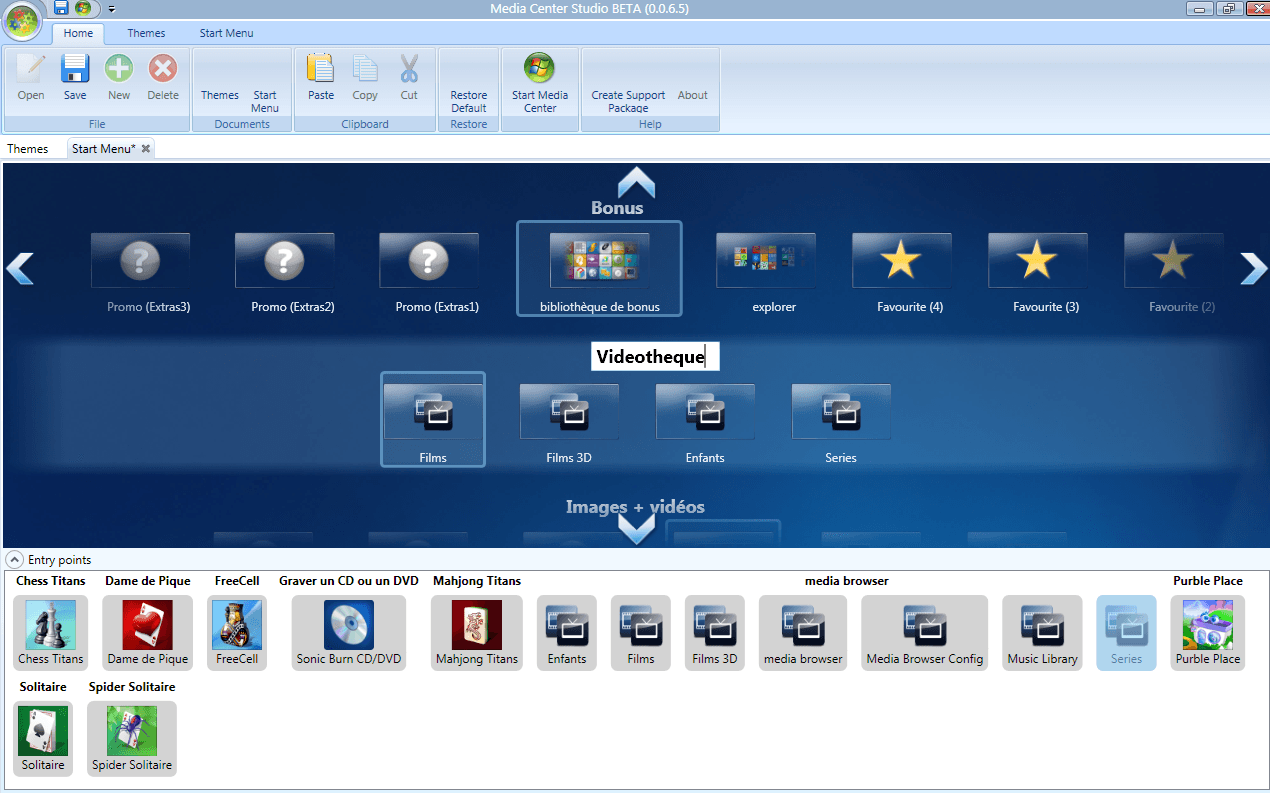This screenshot has height=793, width=1270.
Task: Open a file with the Open button
Action: (x=31, y=78)
